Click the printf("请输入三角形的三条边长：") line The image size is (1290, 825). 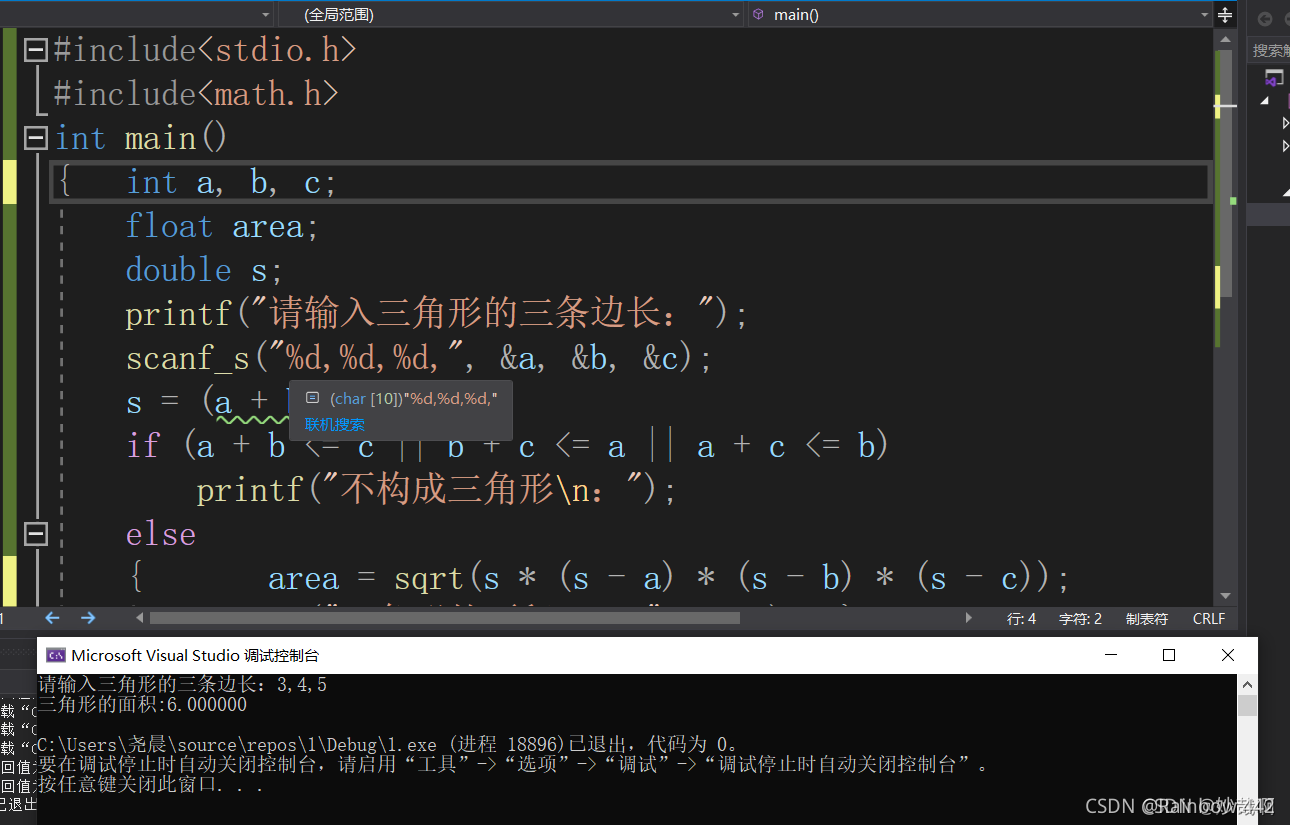[437, 314]
